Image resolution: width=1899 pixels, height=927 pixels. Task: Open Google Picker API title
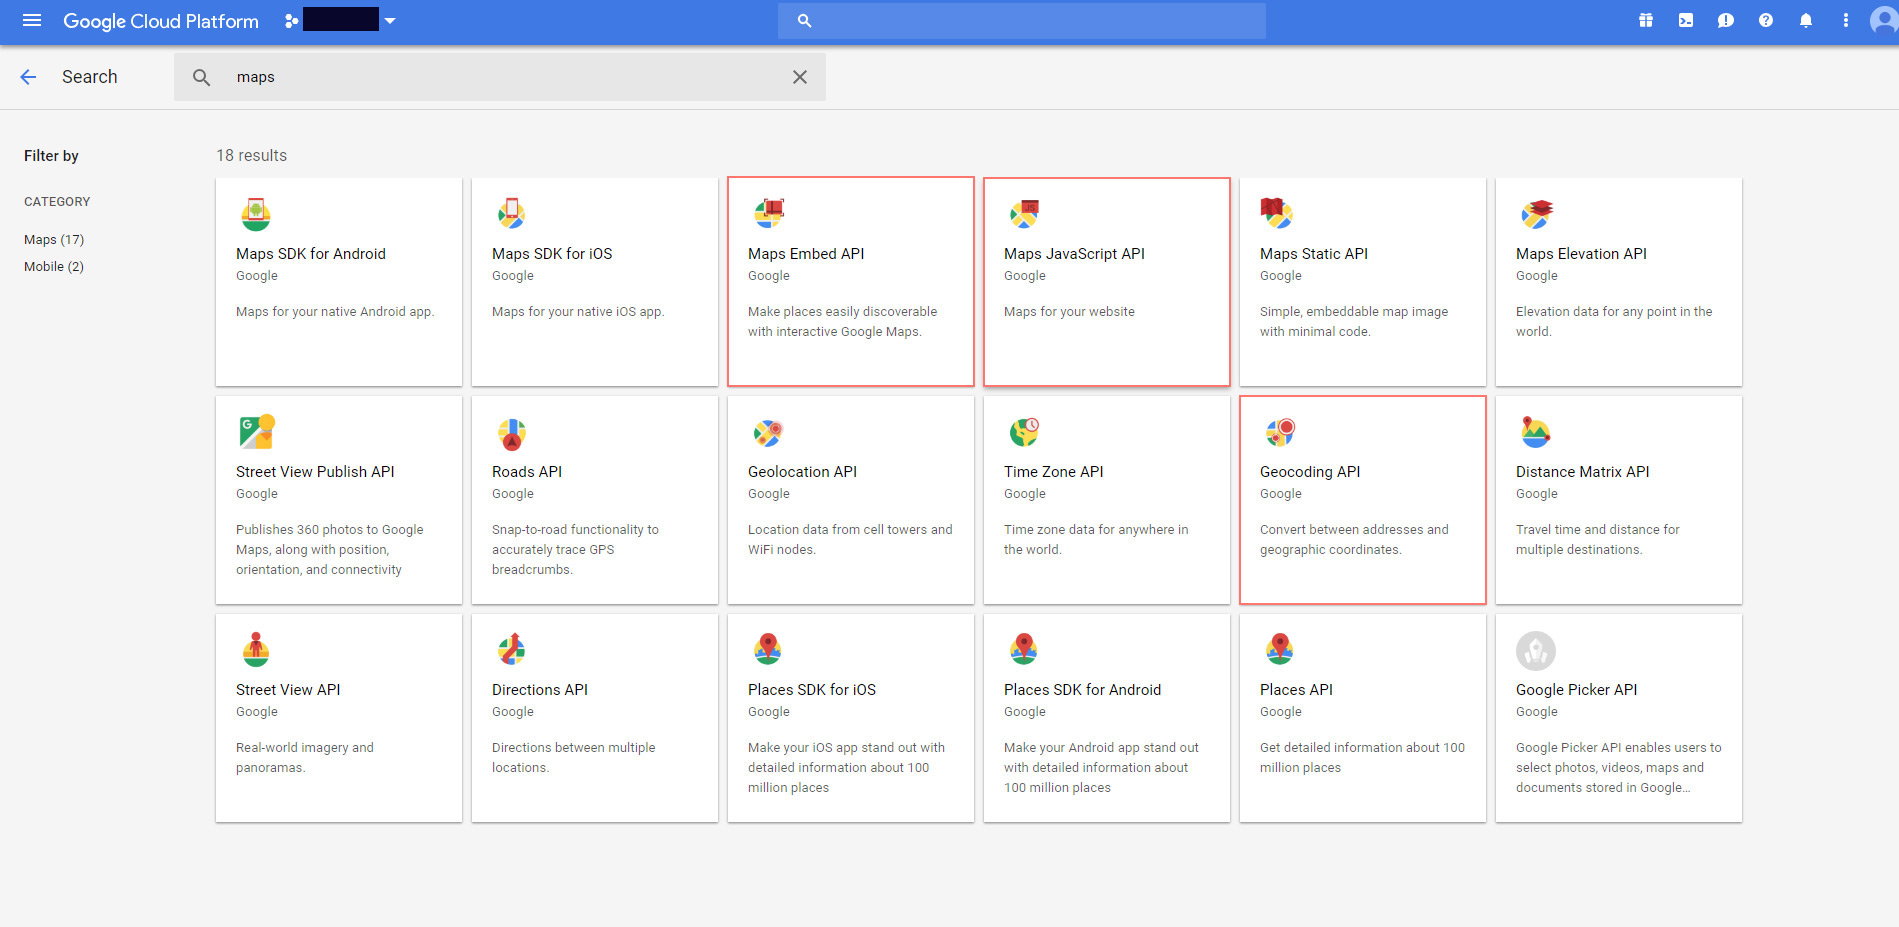(x=1576, y=690)
